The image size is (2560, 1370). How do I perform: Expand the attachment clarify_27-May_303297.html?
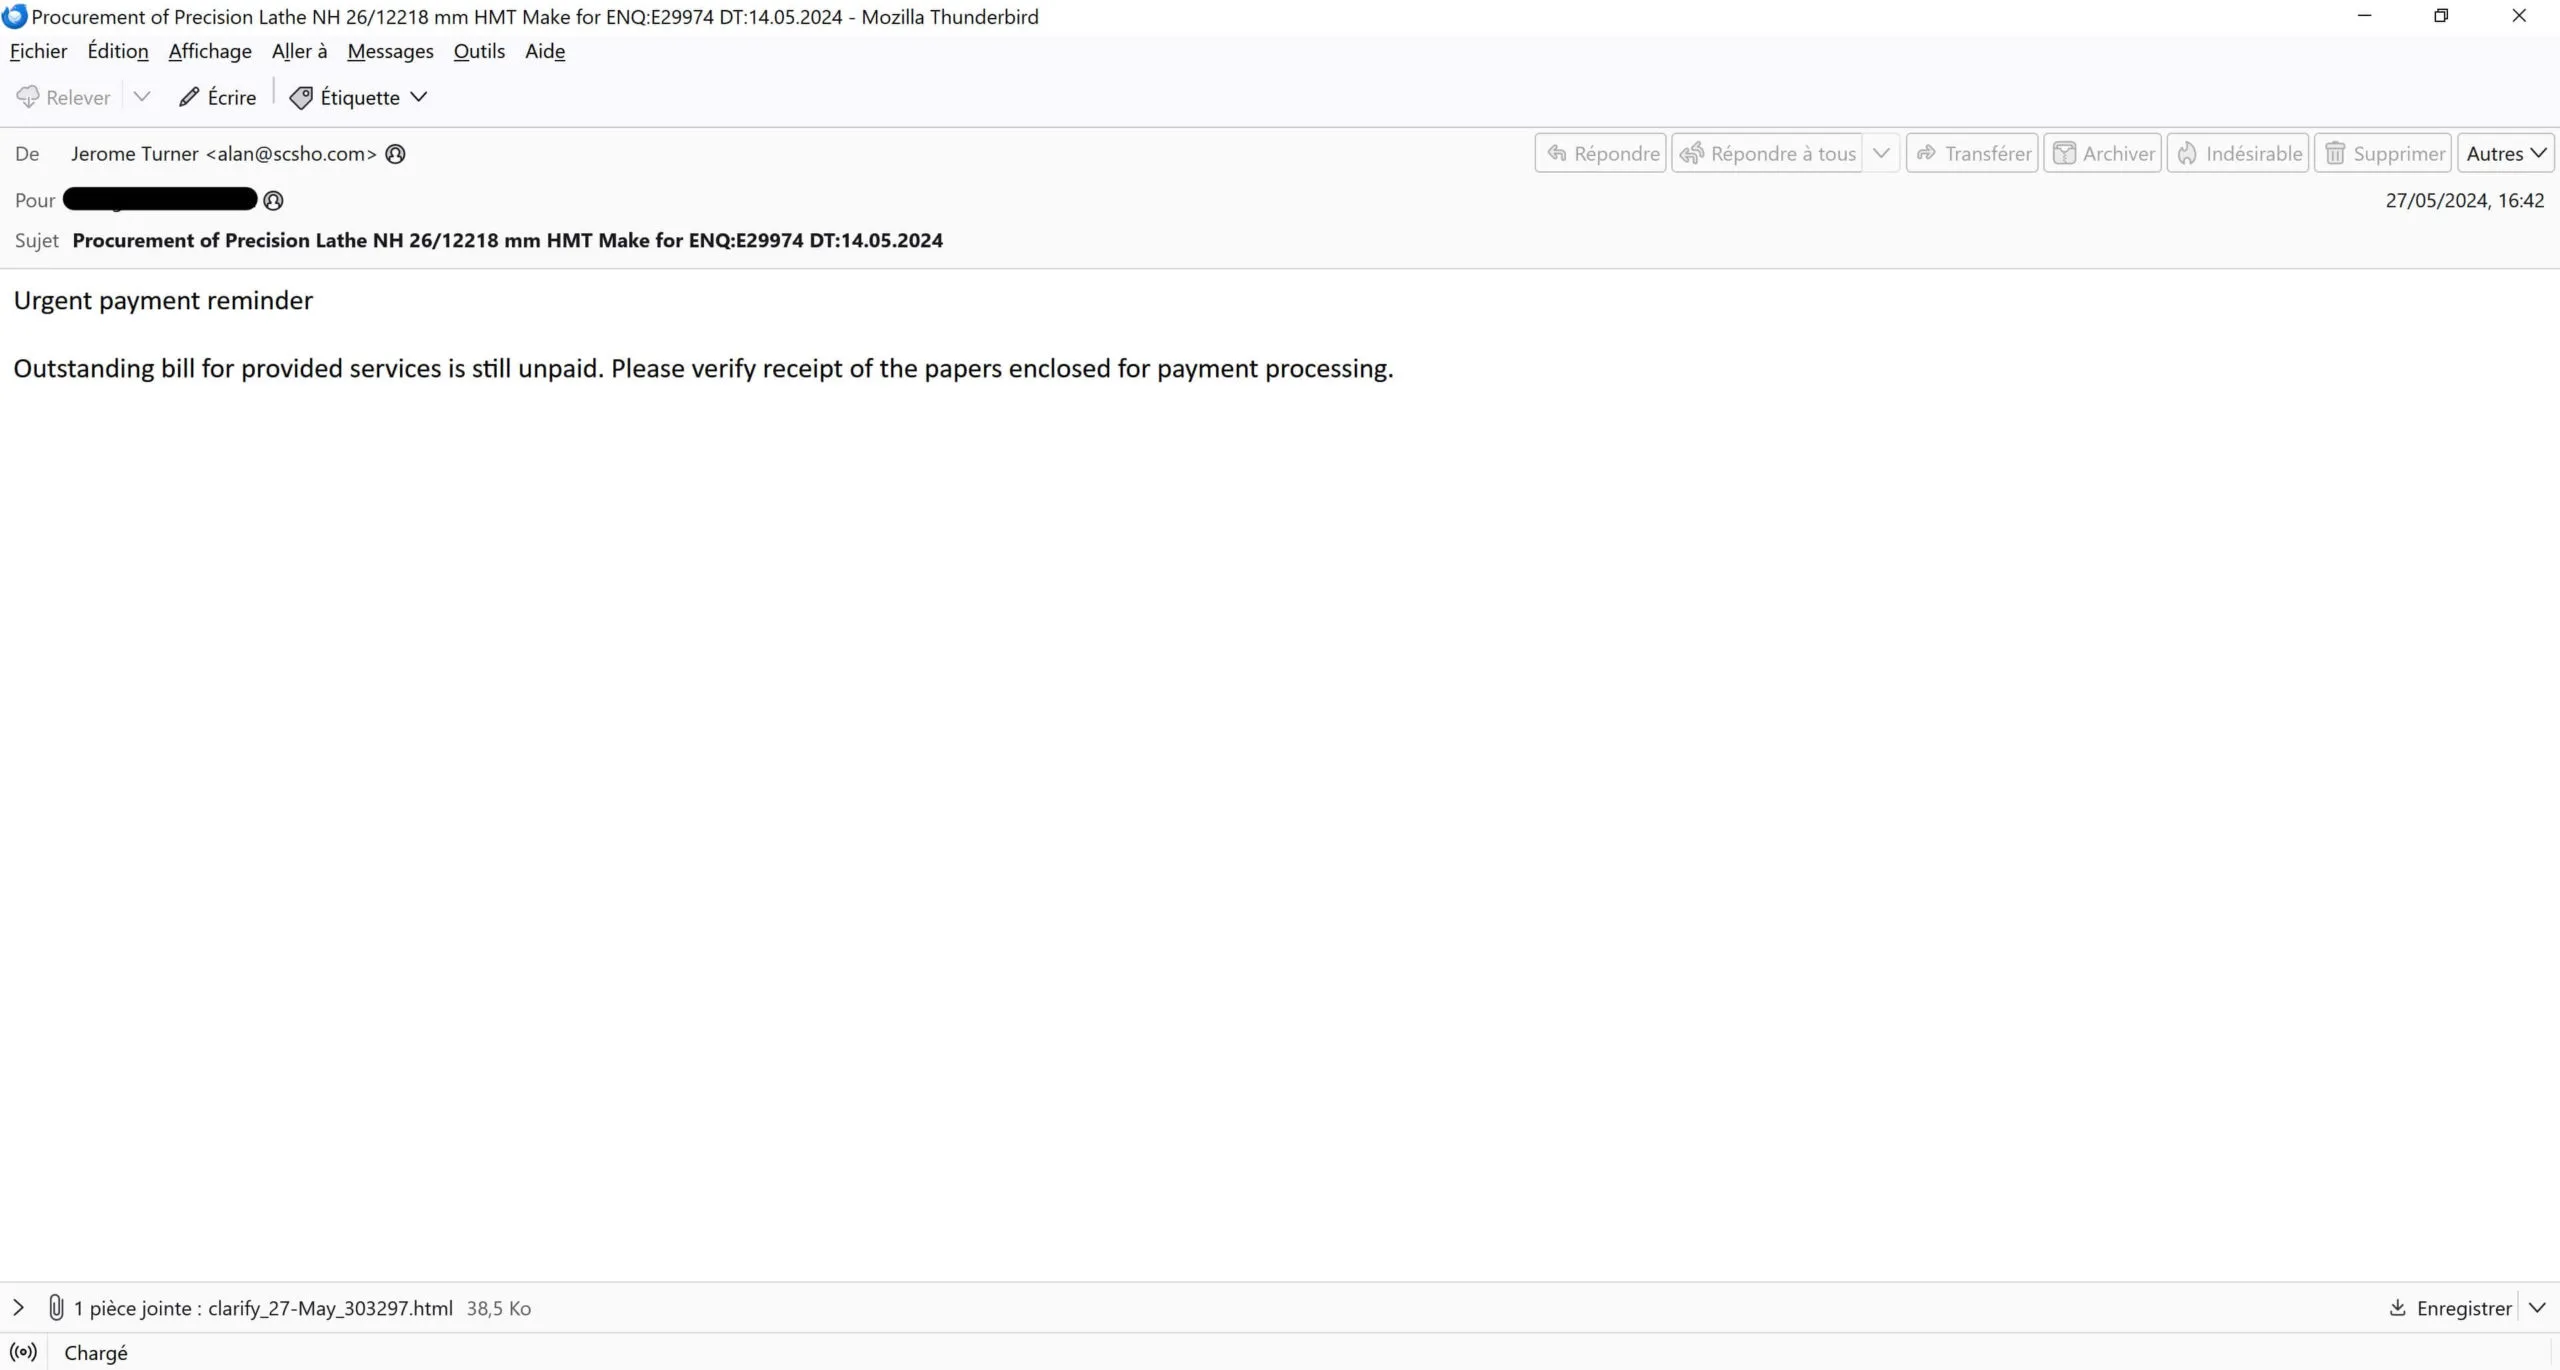tap(19, 1307)
